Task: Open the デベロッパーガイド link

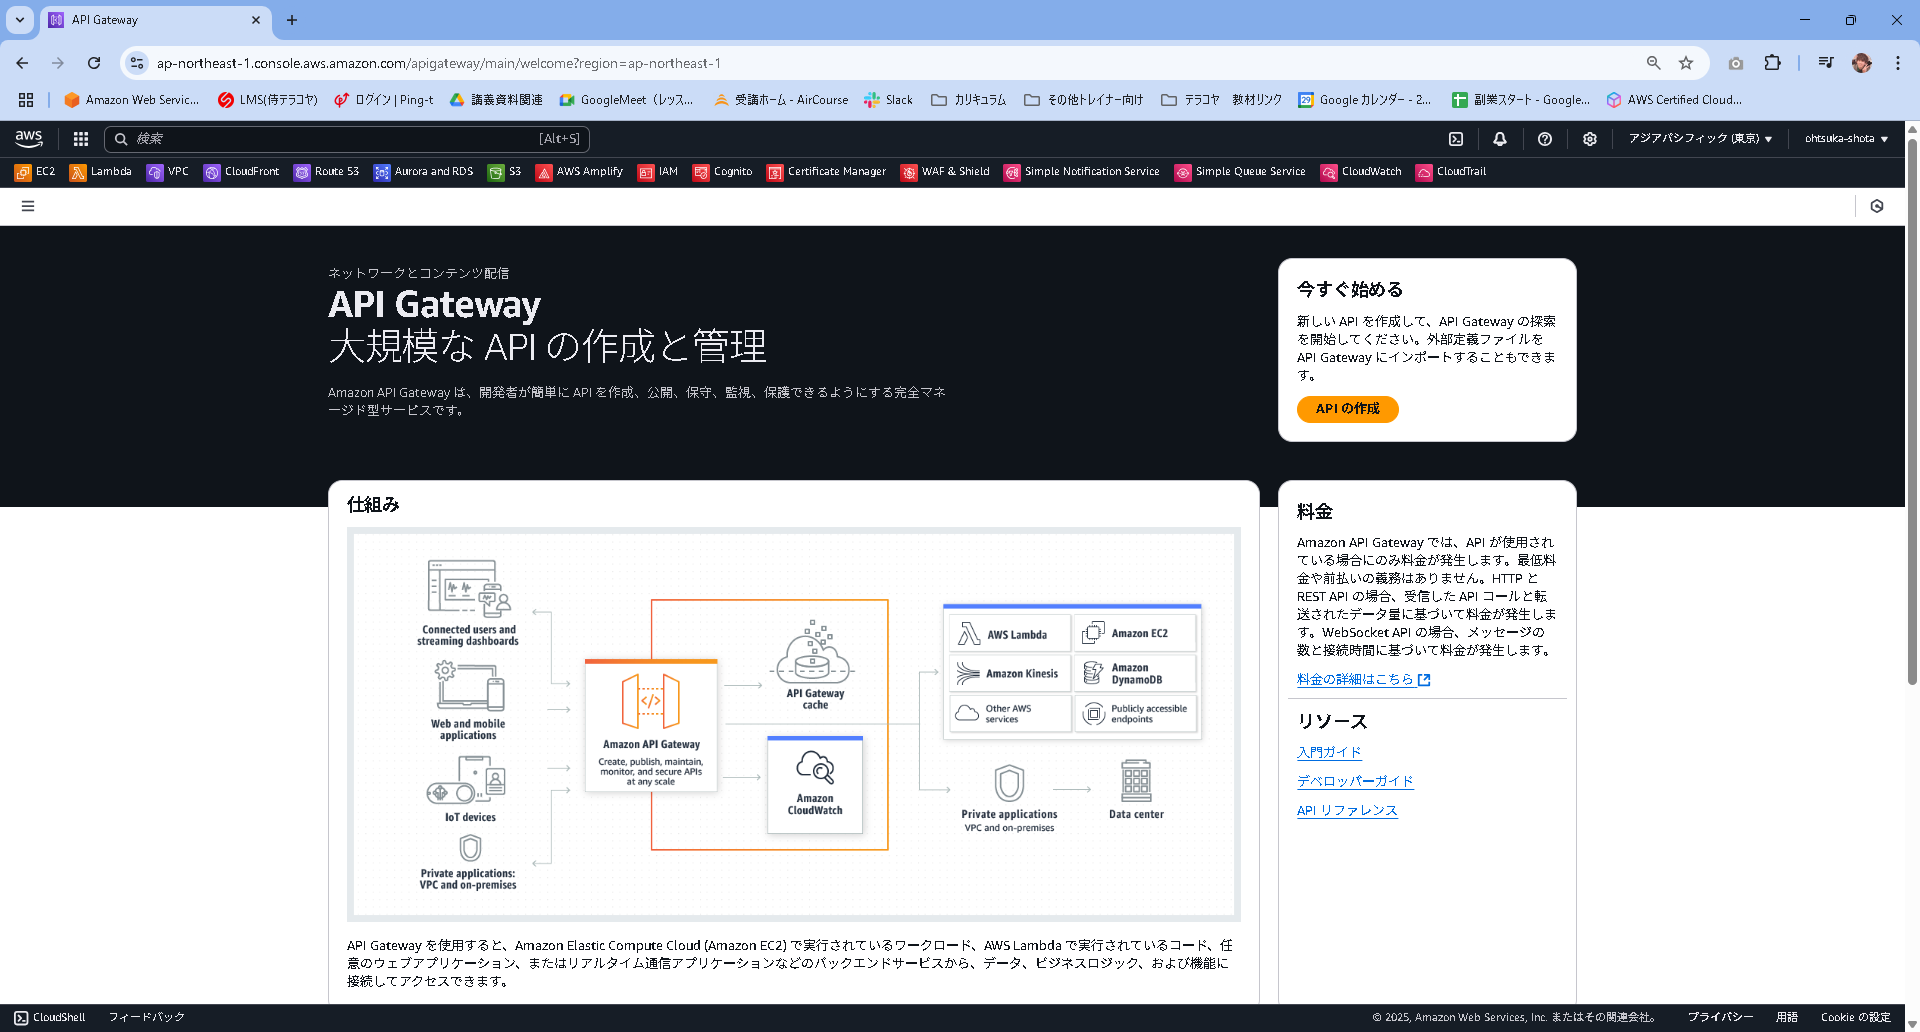Action: click(x=1354, y=781)
